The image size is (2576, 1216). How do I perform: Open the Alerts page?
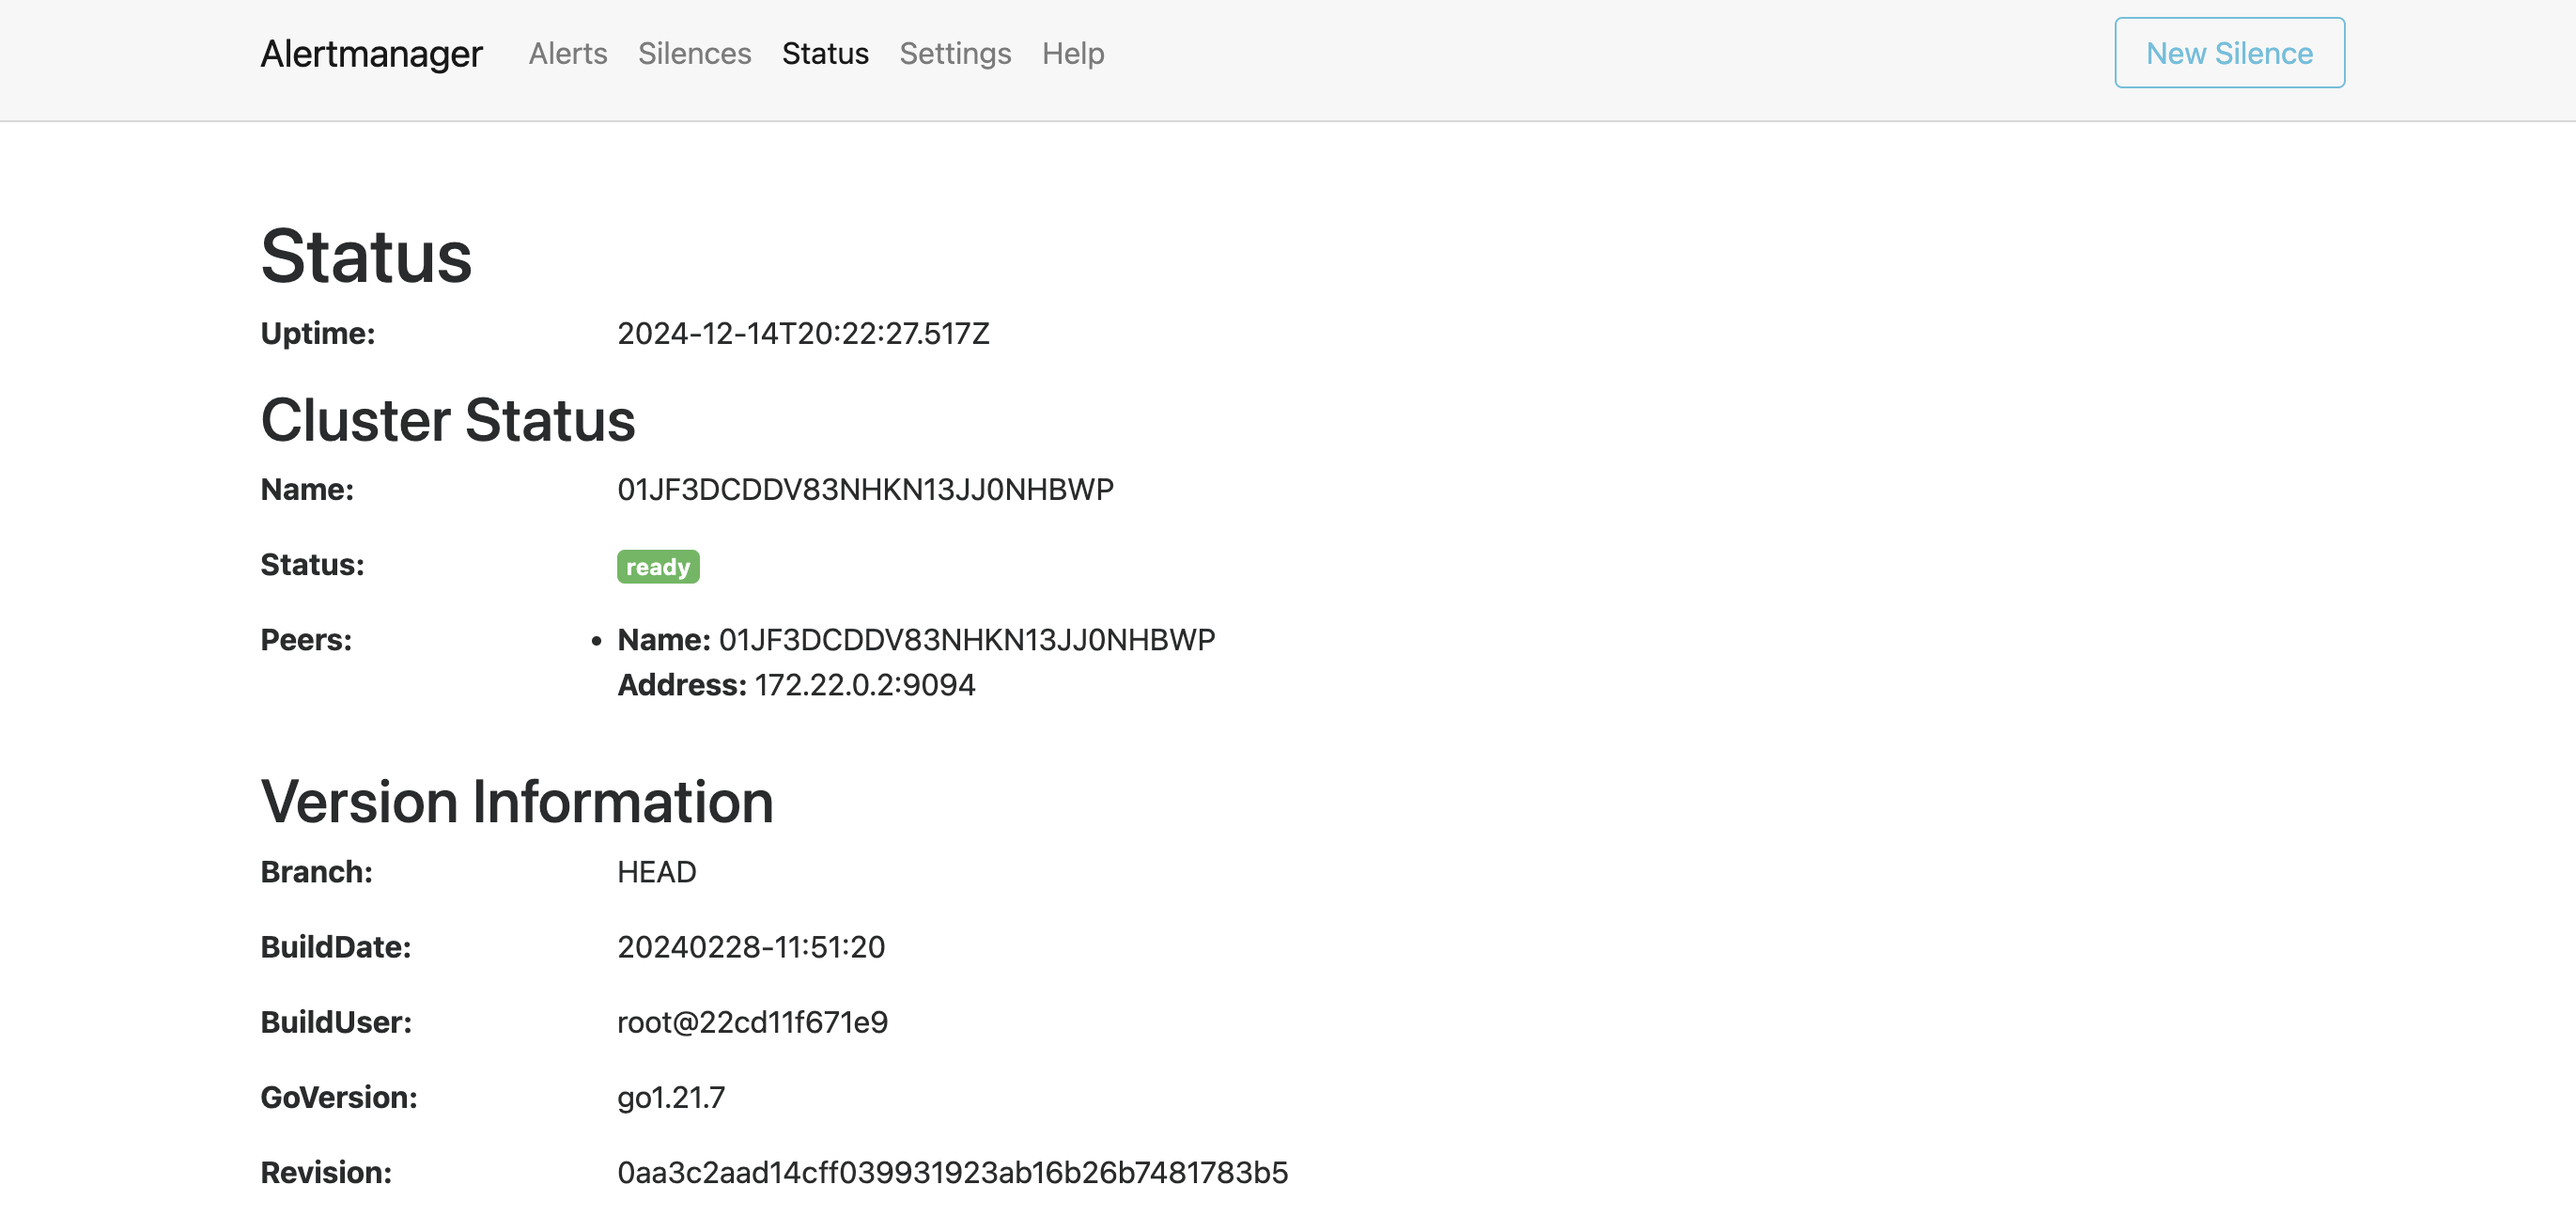(568, 53)
